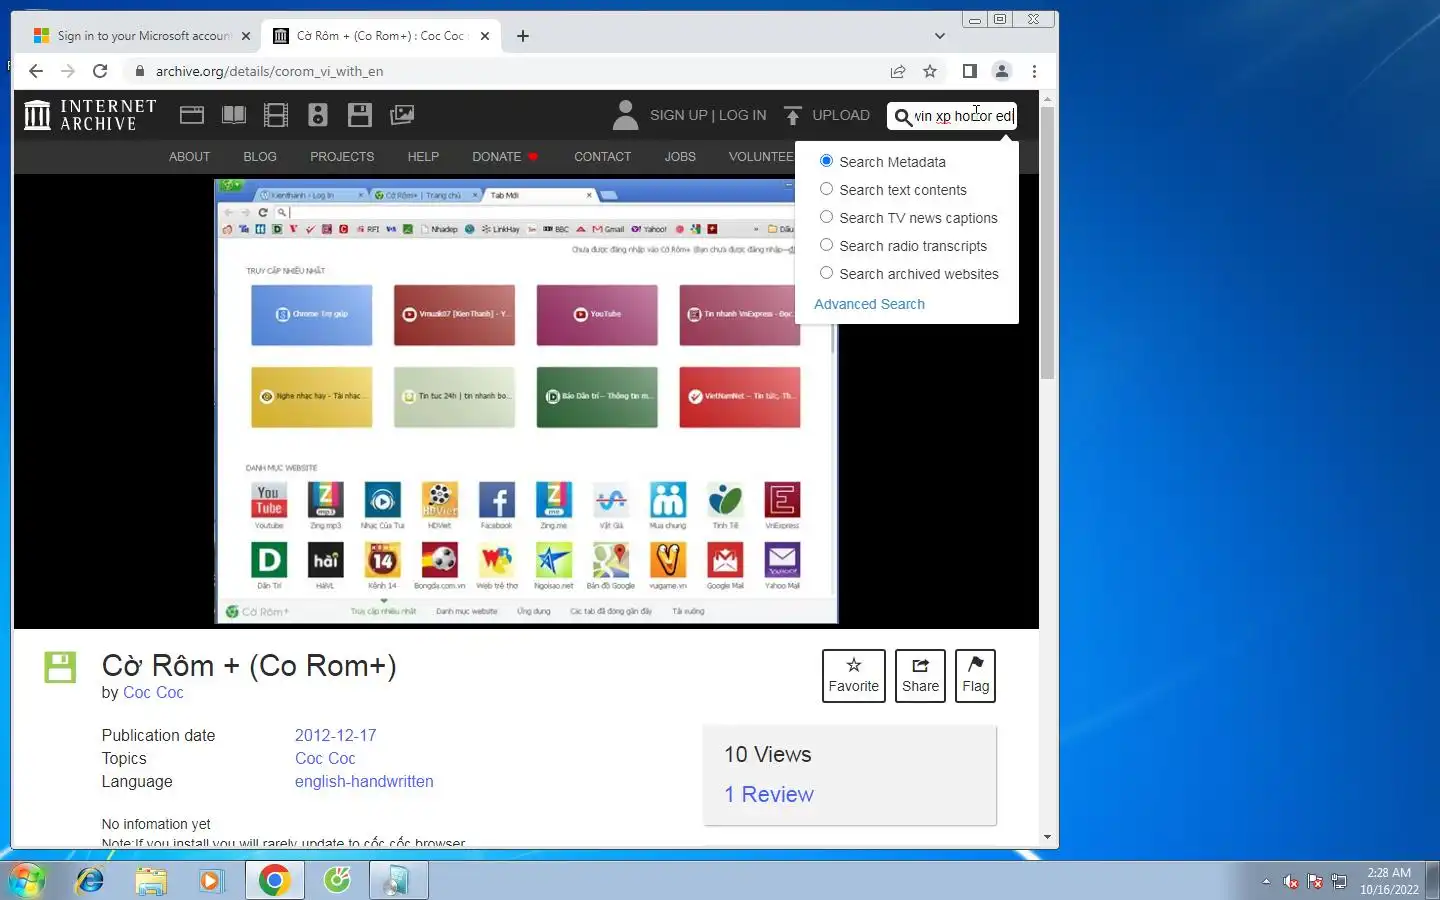Open the Video (film) media icon
This screenshot has width=1440, height=900.
(x=276, y=115)
